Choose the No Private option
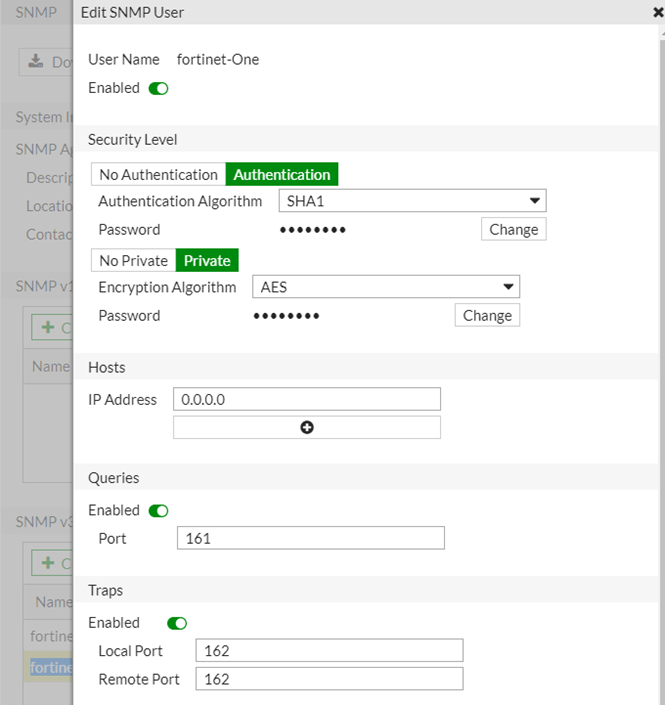 tap(134, 261)
